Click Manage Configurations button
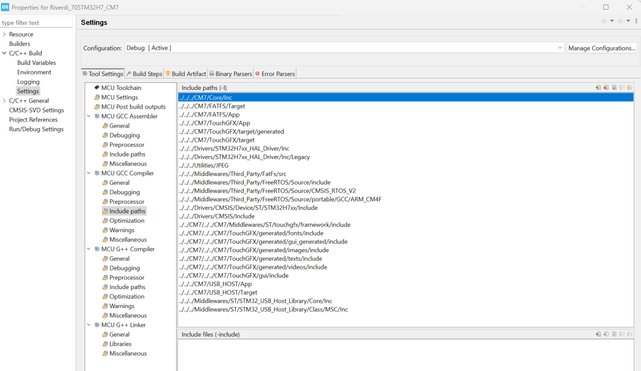The width and height of the screenshot is (641, 371). click(x=602, y=48)
